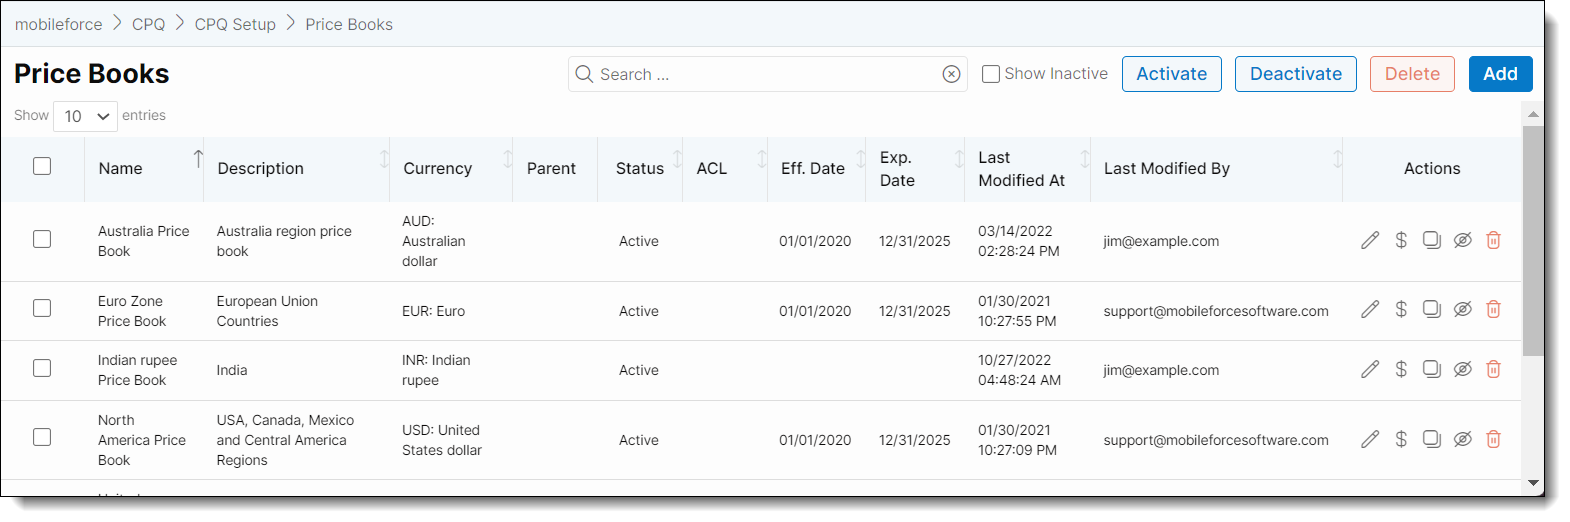Check the Australia Price Book row checkbox

pyautogui.click(x=42, y=239)
